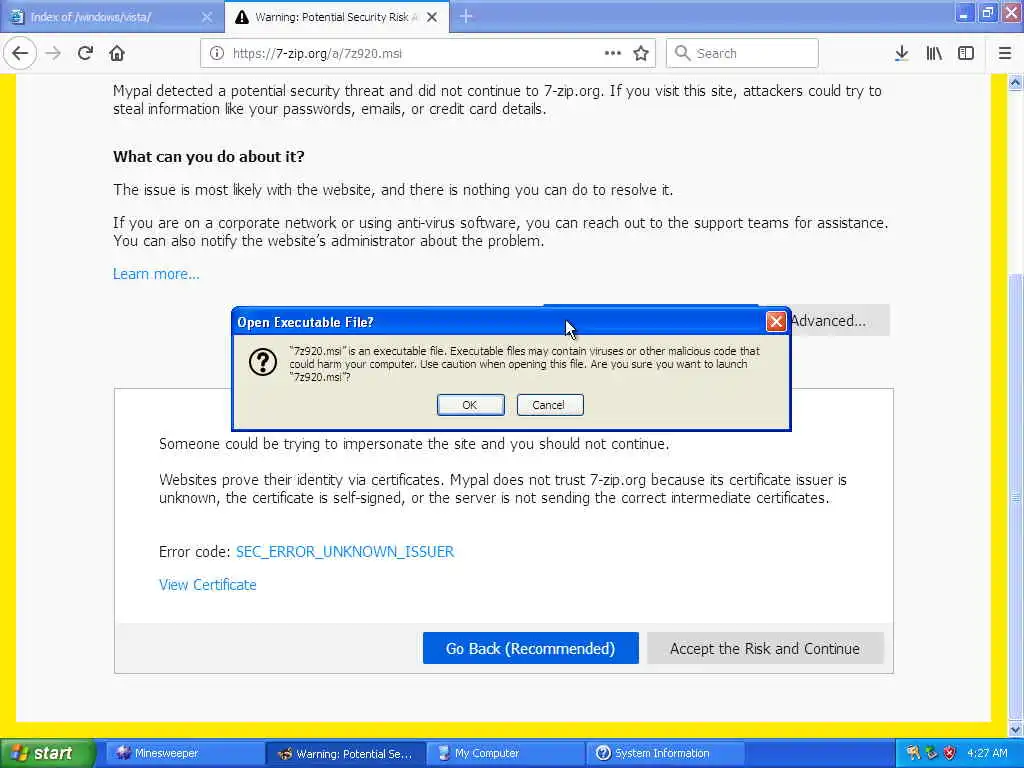Click the red security shield tray icon
This screenshot has width=1024, height=768.
click(950, 753)
